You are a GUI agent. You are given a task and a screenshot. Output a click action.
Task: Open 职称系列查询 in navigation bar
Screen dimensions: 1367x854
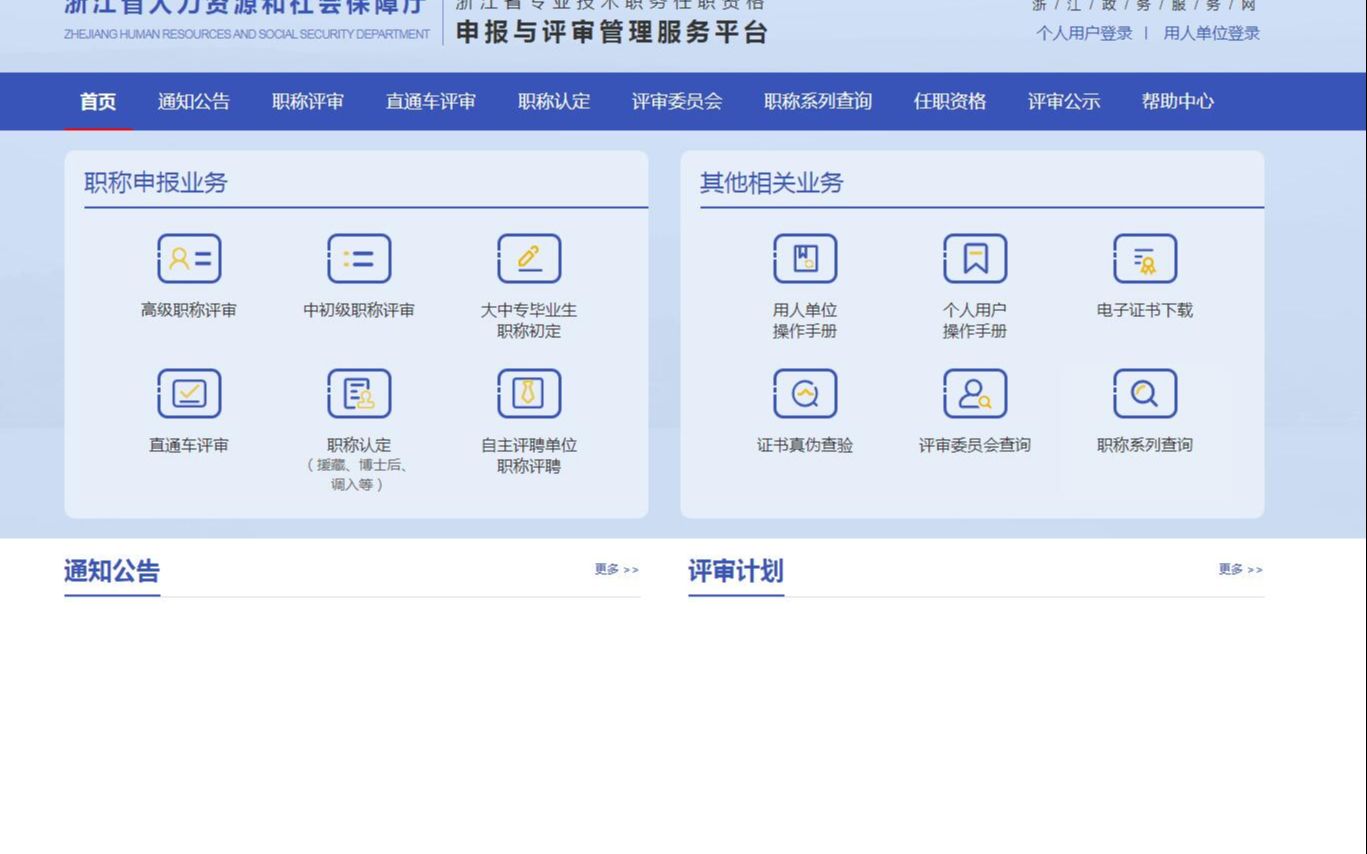point(818,101)
